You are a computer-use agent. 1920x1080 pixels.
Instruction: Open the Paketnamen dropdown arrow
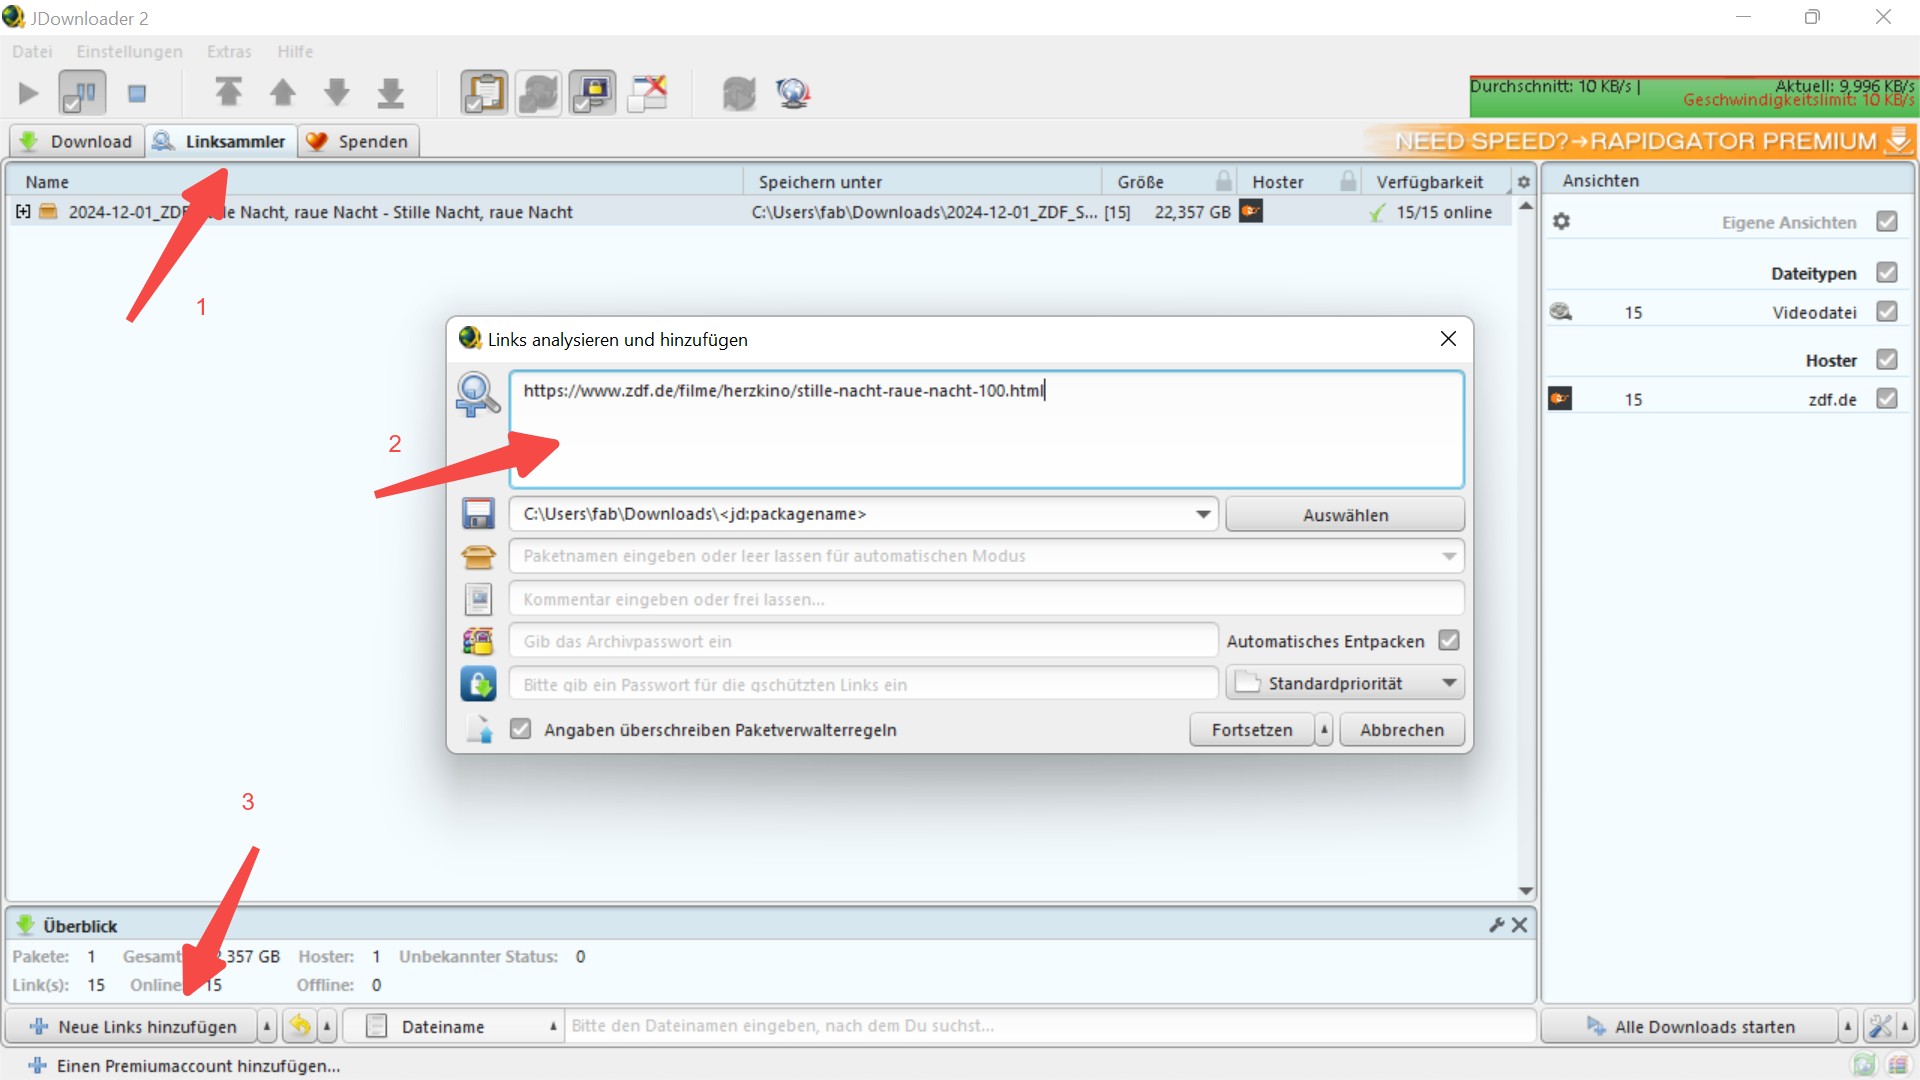coord(1449,556)
